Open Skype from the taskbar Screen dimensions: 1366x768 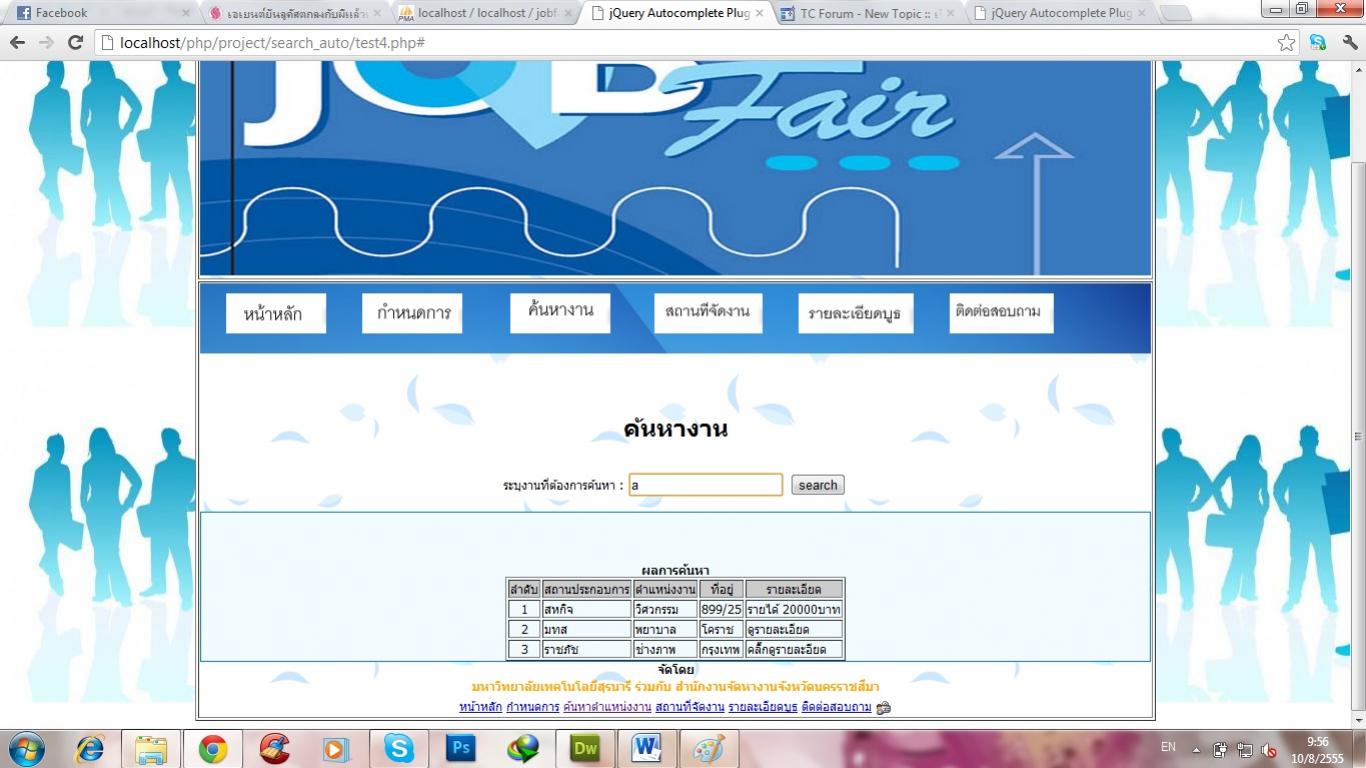[398, 749]
